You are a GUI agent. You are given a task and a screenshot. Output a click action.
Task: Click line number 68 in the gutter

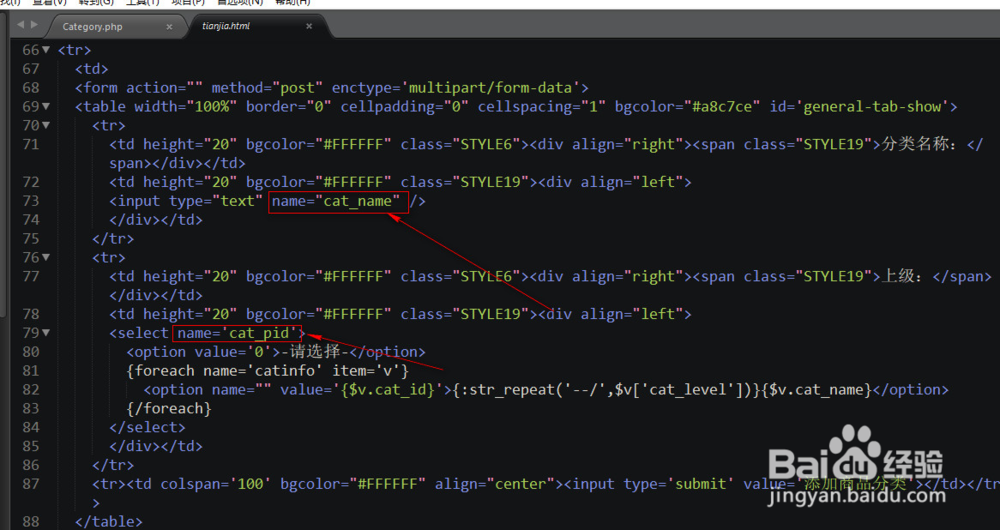click(31, 87)
